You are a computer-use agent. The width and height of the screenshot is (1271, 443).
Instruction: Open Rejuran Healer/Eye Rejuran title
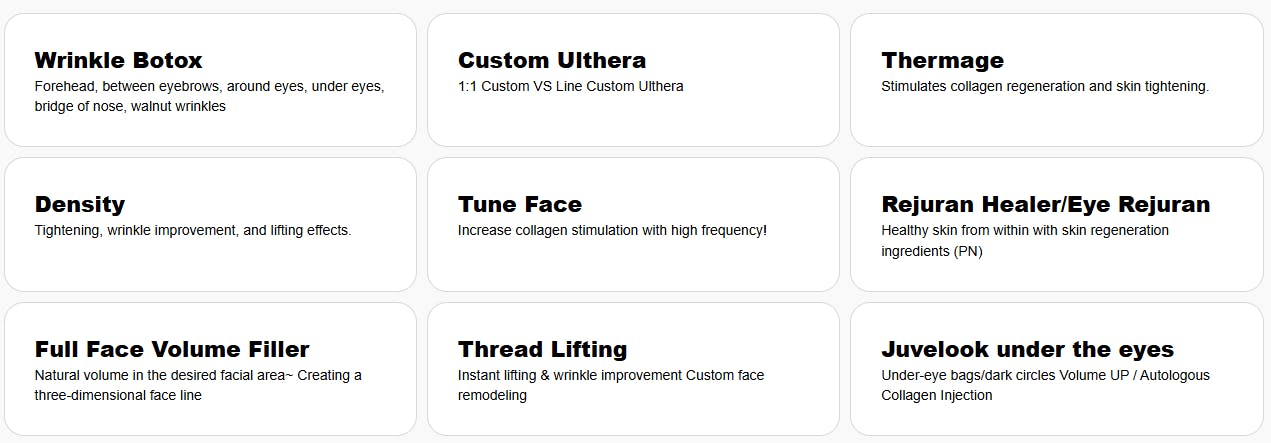coord(1045,204)
